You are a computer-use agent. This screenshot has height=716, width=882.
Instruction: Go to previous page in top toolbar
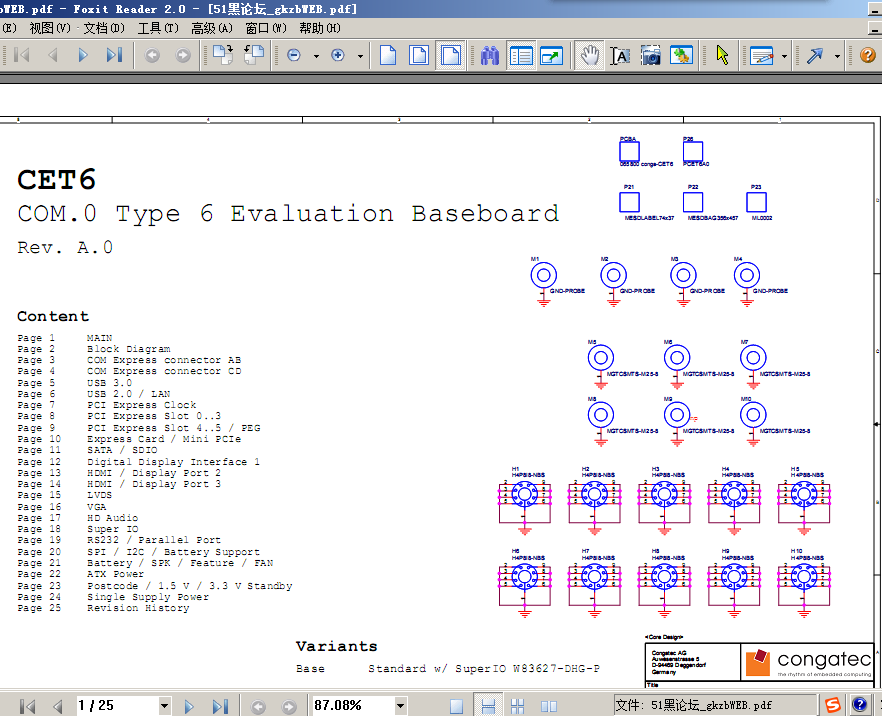point(53,55)
